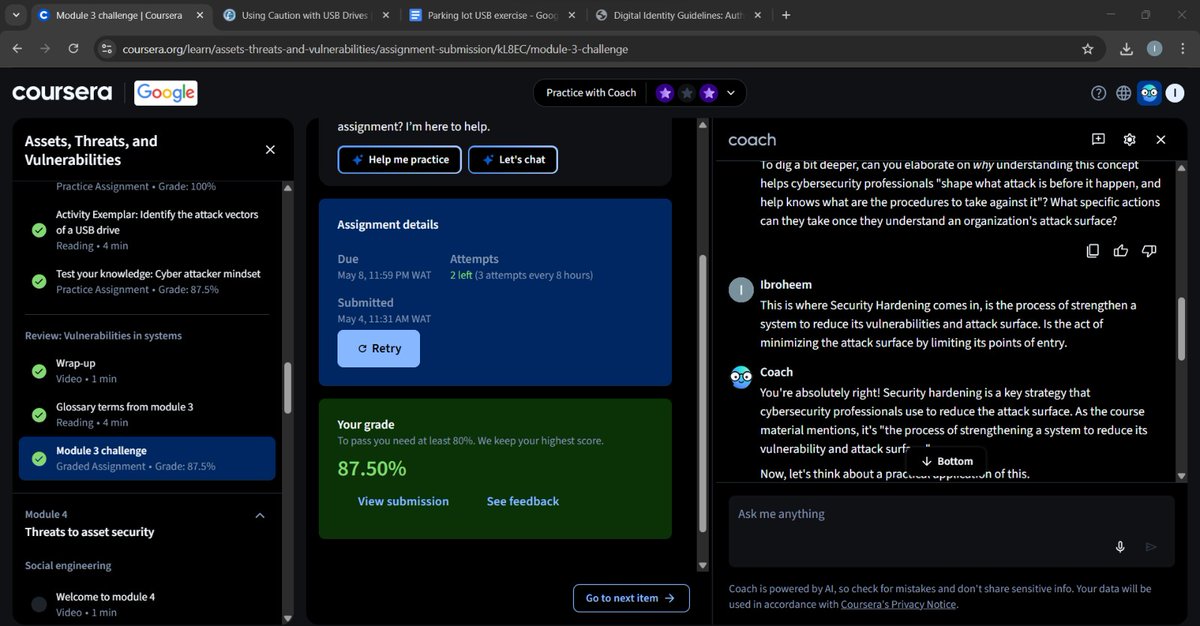Click the Help me practice button

(400, 160)
